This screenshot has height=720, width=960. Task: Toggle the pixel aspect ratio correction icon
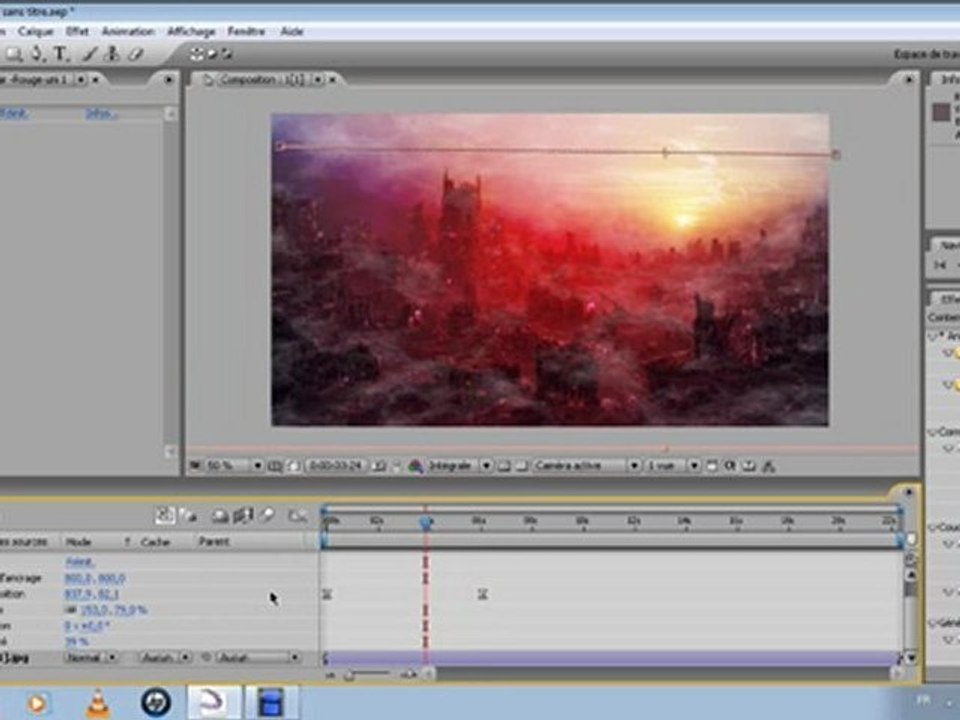point(711,466)
